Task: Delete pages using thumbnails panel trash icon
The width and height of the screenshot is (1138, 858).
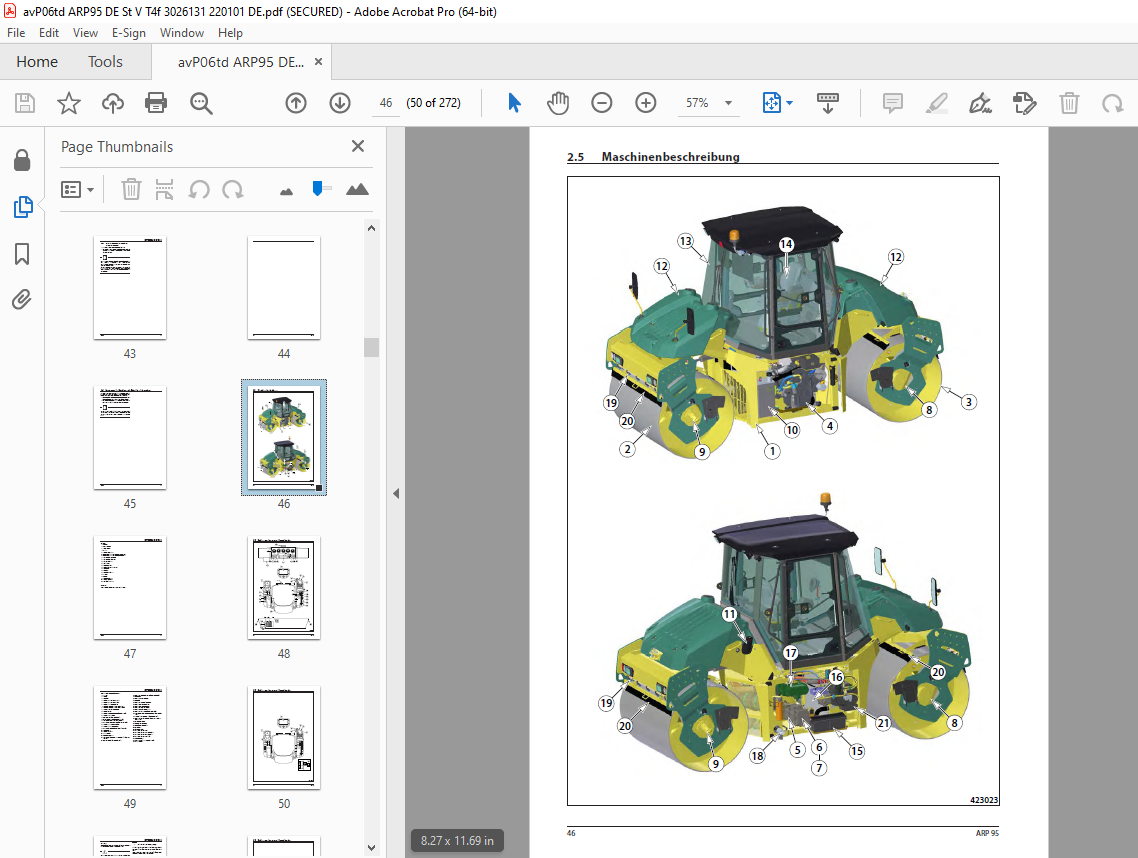Action: click(x=131, y=189)
